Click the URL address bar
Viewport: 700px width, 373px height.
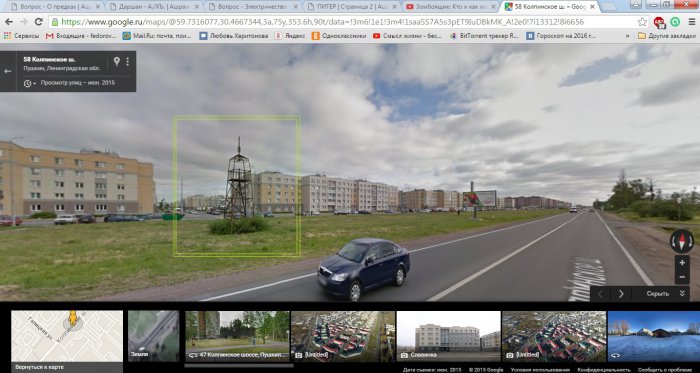[x=344, y=22]
